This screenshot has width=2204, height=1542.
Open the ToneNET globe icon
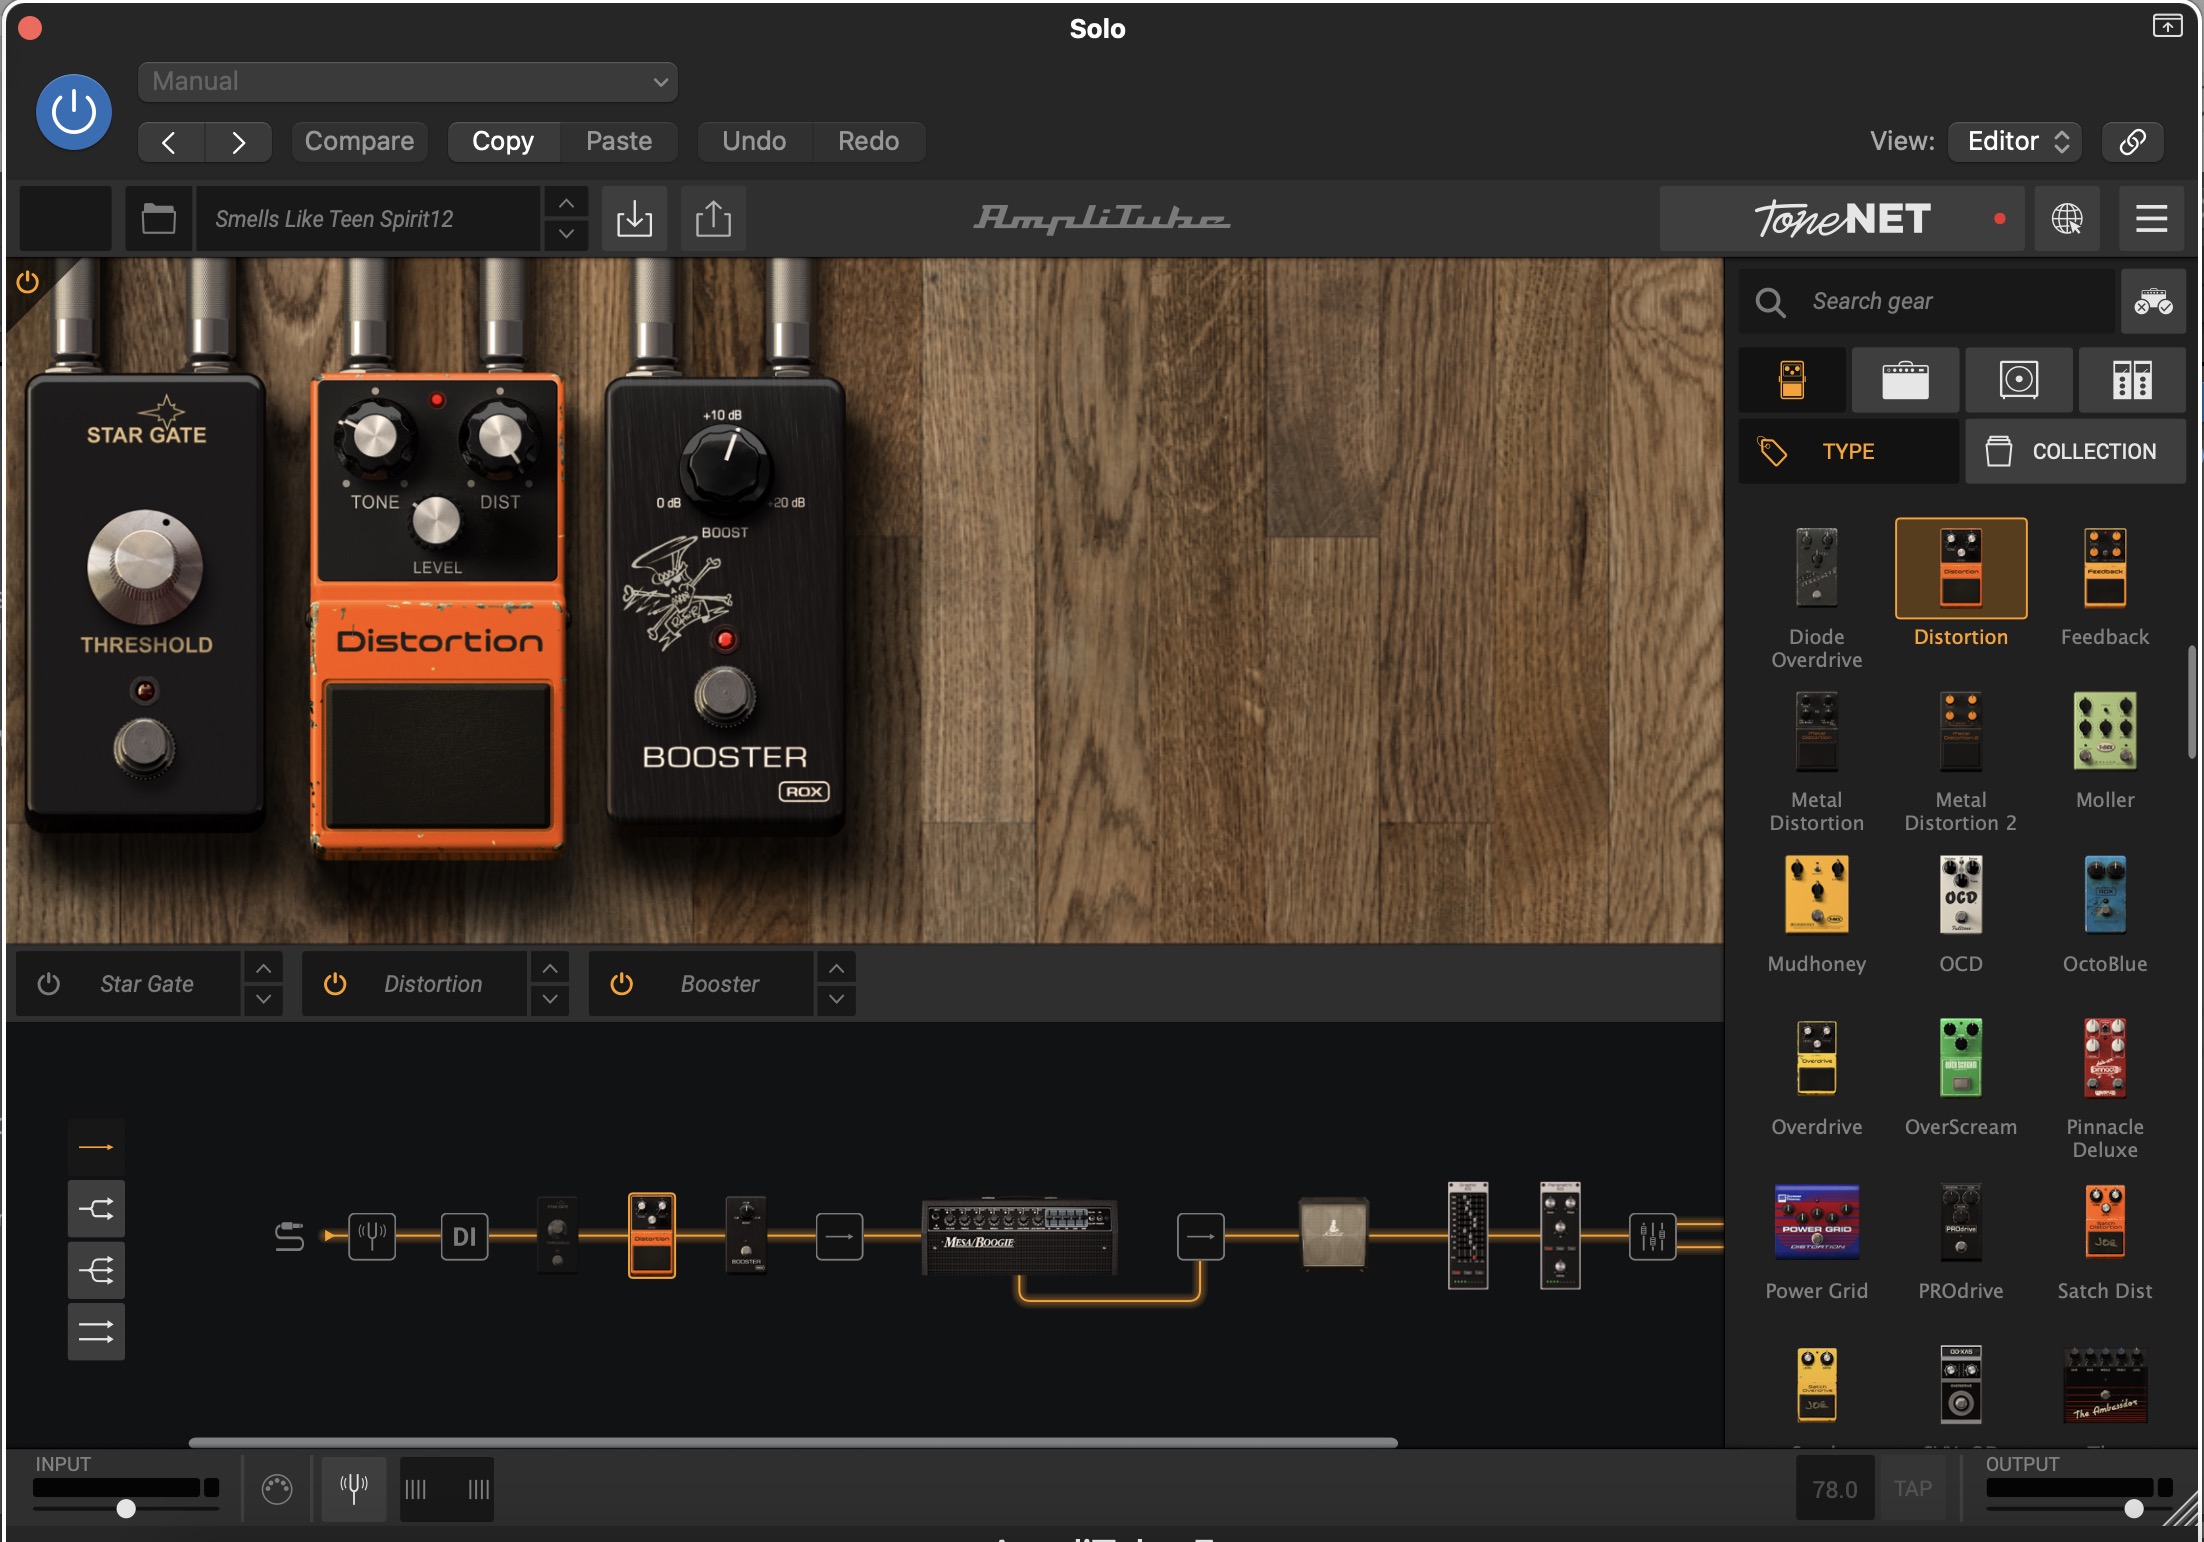pyautogui.click(x=2067, y=218)
